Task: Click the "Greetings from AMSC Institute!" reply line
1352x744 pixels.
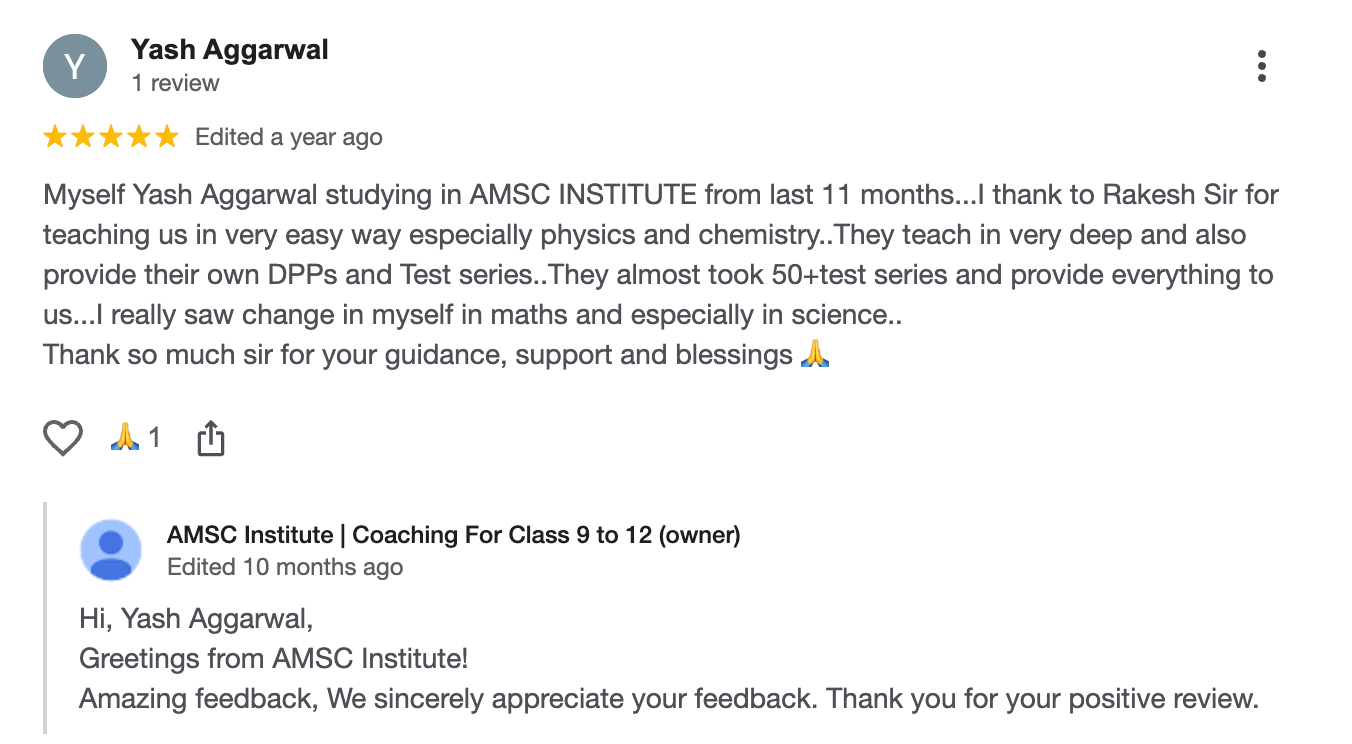Action: (273, 659)
